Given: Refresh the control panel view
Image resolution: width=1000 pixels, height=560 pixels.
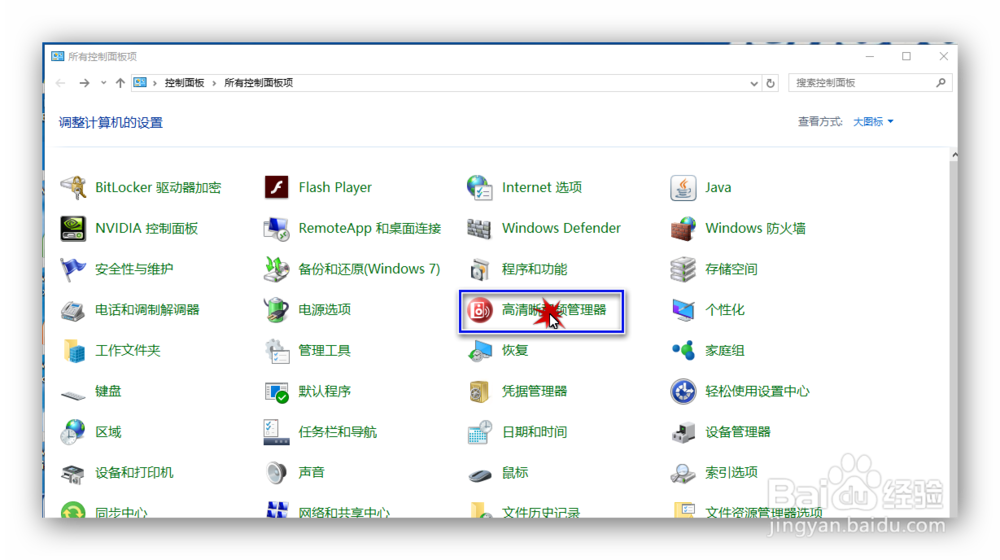Looking at the screenshot, I should coord(770,84).
